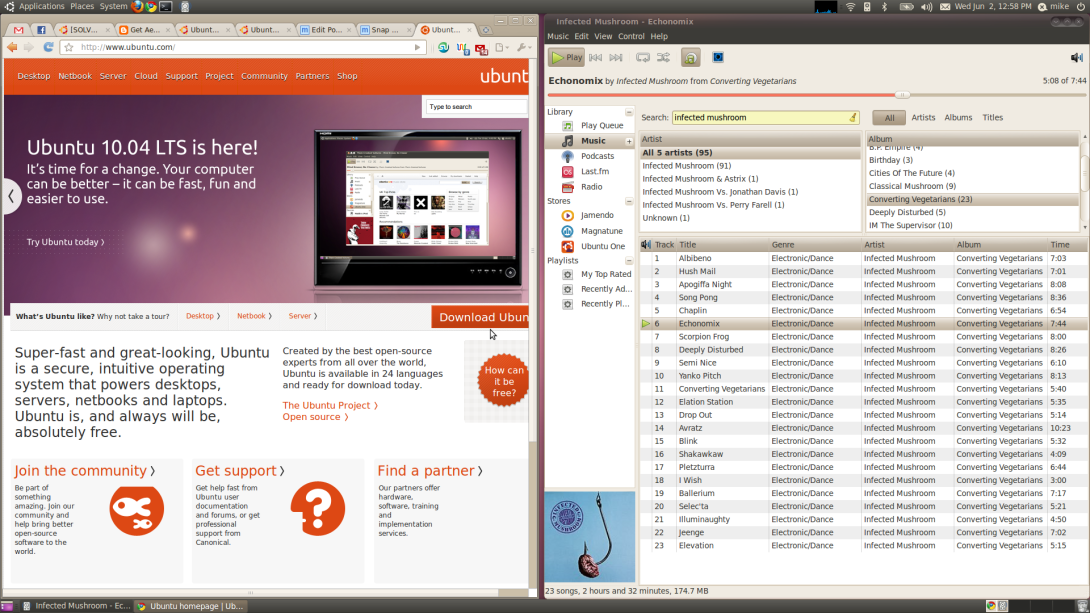Skip to next track in Banshee toolbar

(616, 58)
